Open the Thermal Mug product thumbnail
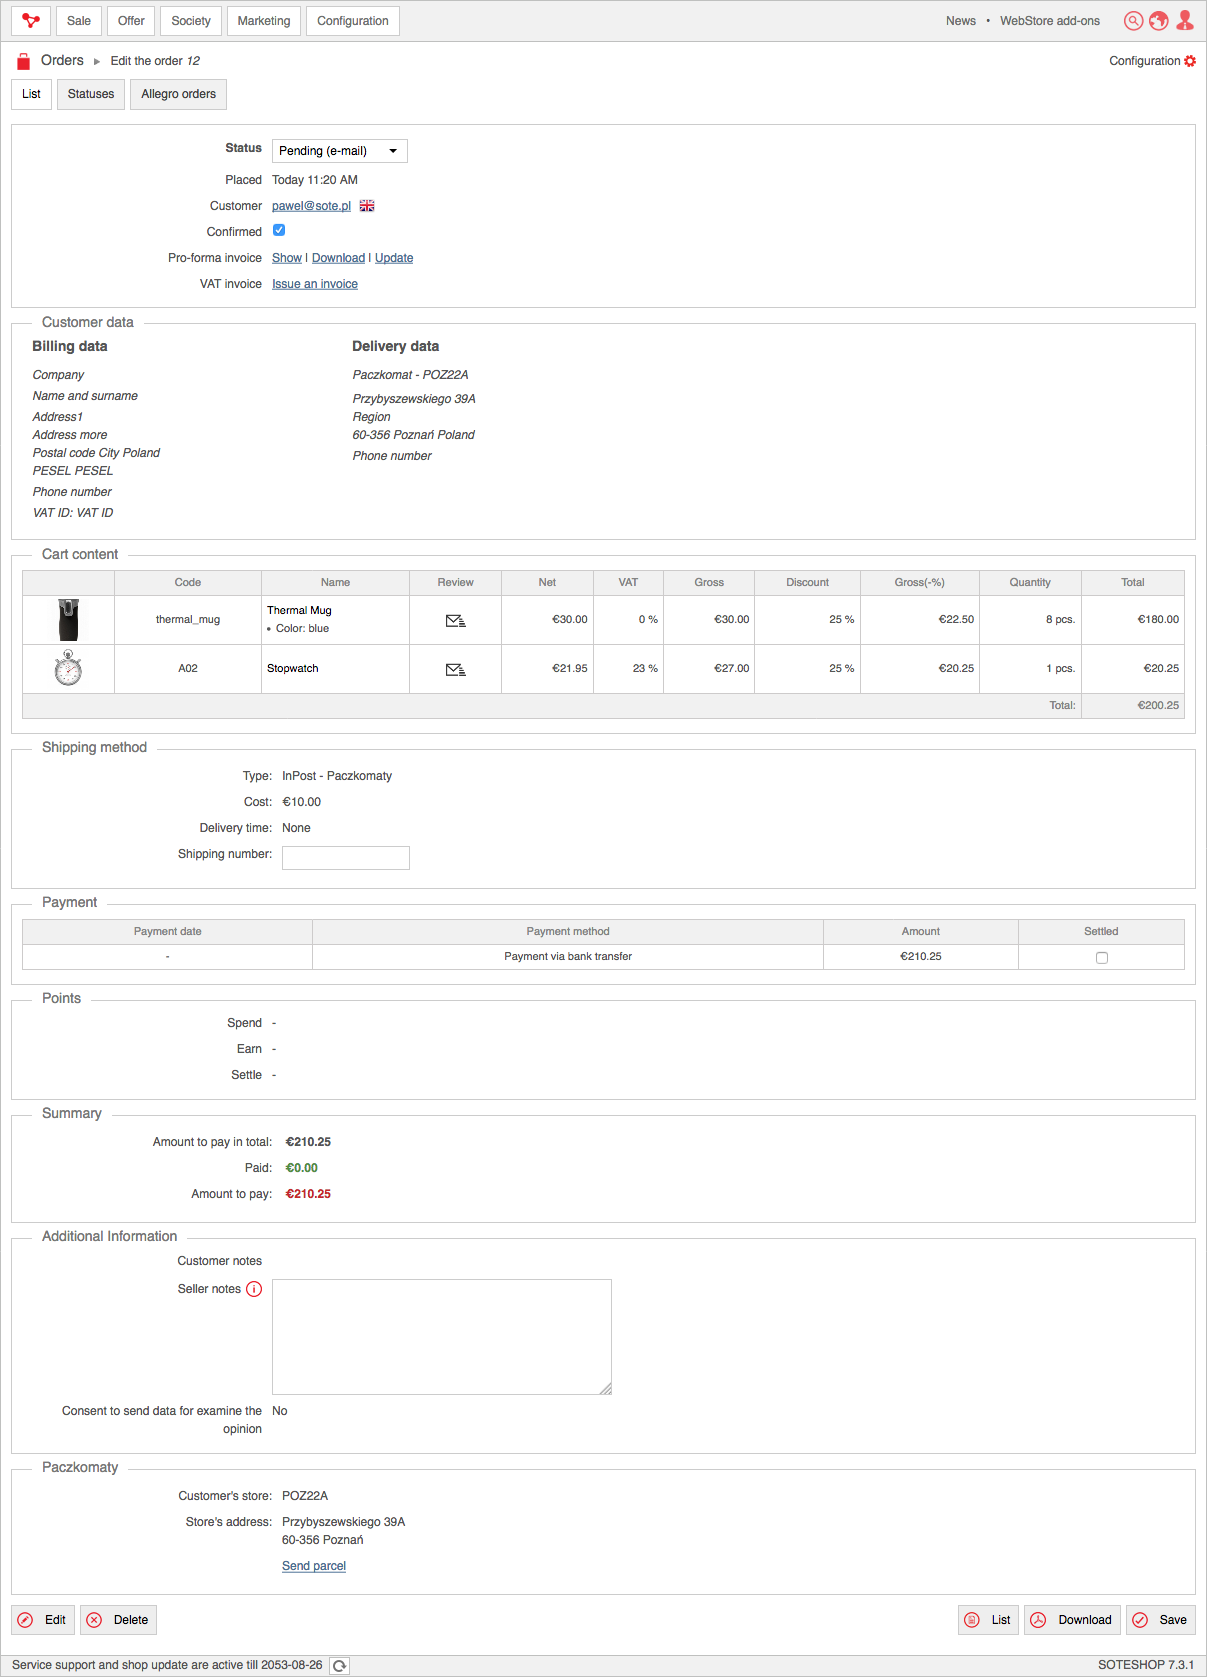Viewport: 1207px width, 1677px height. coord(68,620)
